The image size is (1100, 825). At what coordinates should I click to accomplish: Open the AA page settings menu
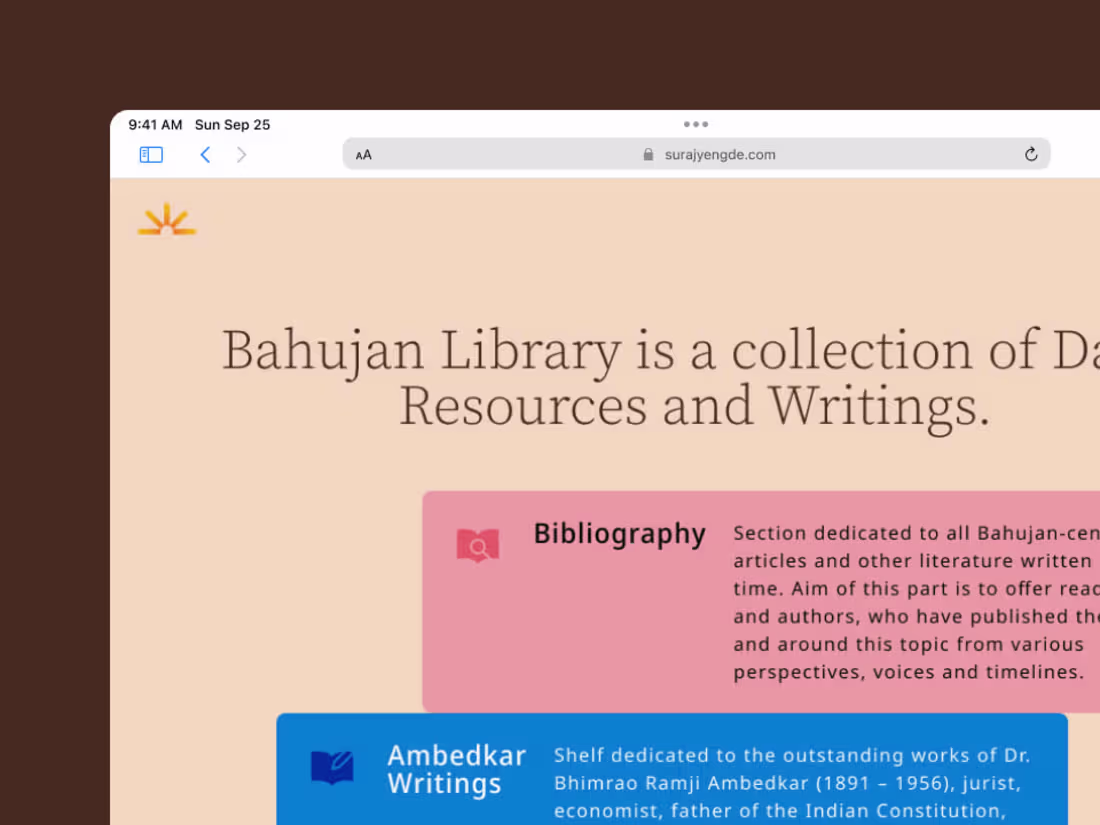363,155
